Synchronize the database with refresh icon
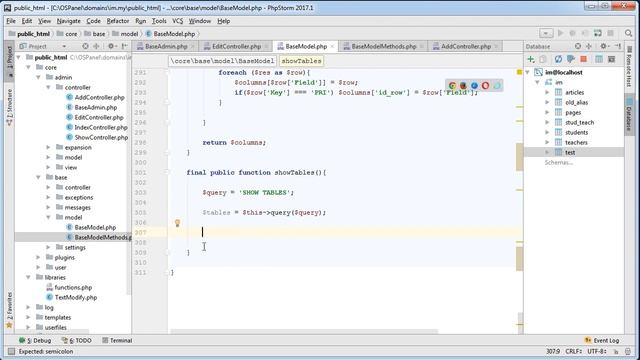Viewport: 640px width, 360px height. [x=558, y=60]
